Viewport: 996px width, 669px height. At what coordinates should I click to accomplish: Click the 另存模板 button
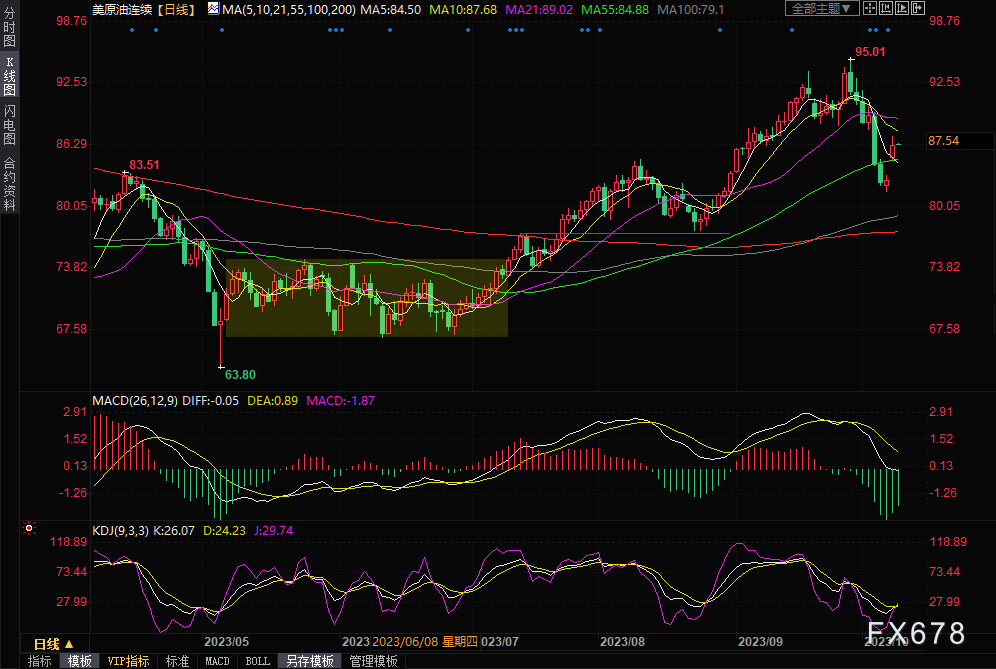tap(309, 661)
